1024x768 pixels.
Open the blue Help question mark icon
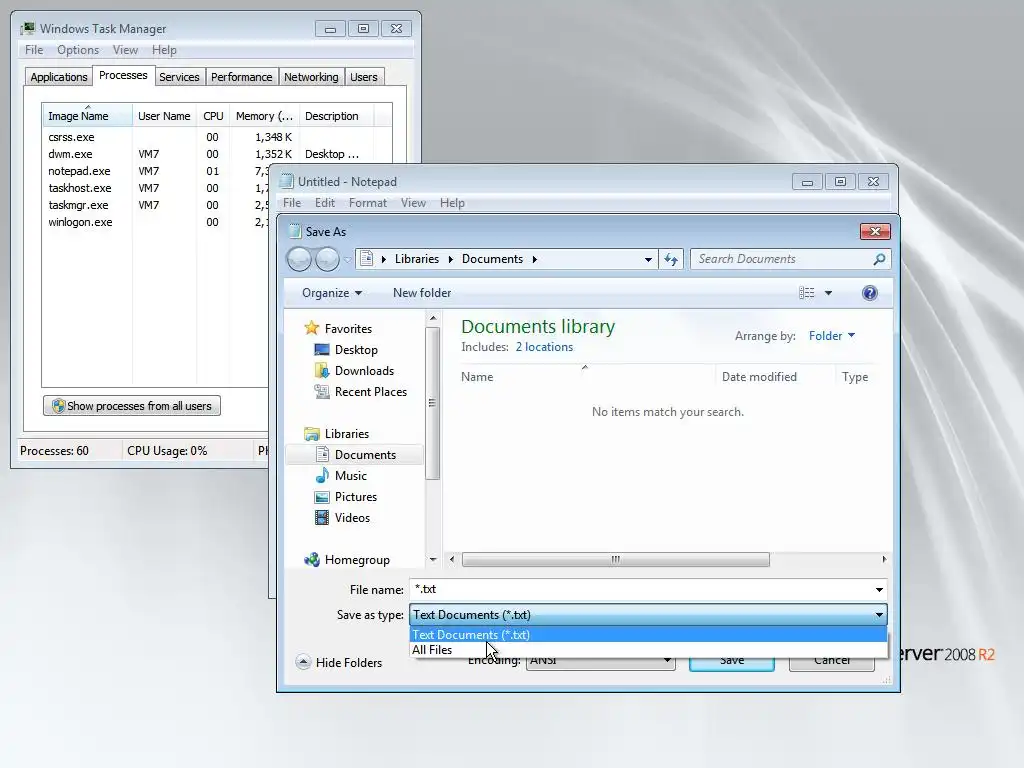point(869,293)
